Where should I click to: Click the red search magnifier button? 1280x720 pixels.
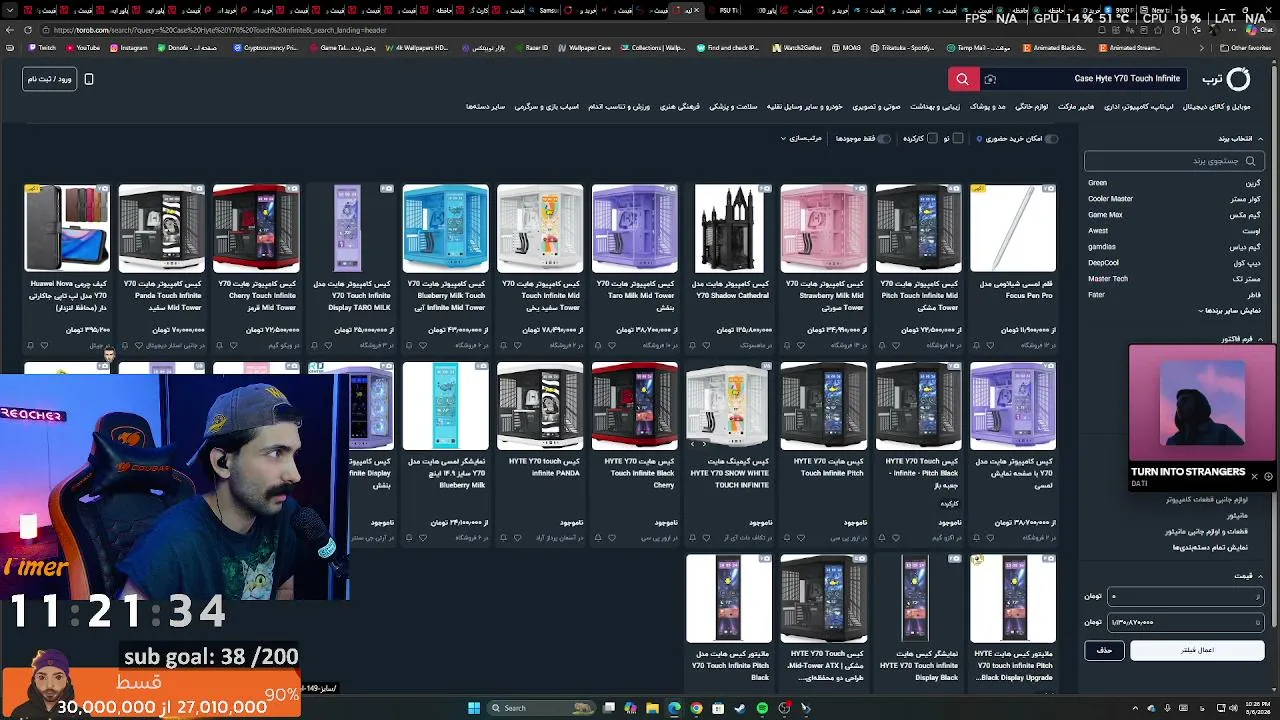pyautogui.click(x=962, y=79)
